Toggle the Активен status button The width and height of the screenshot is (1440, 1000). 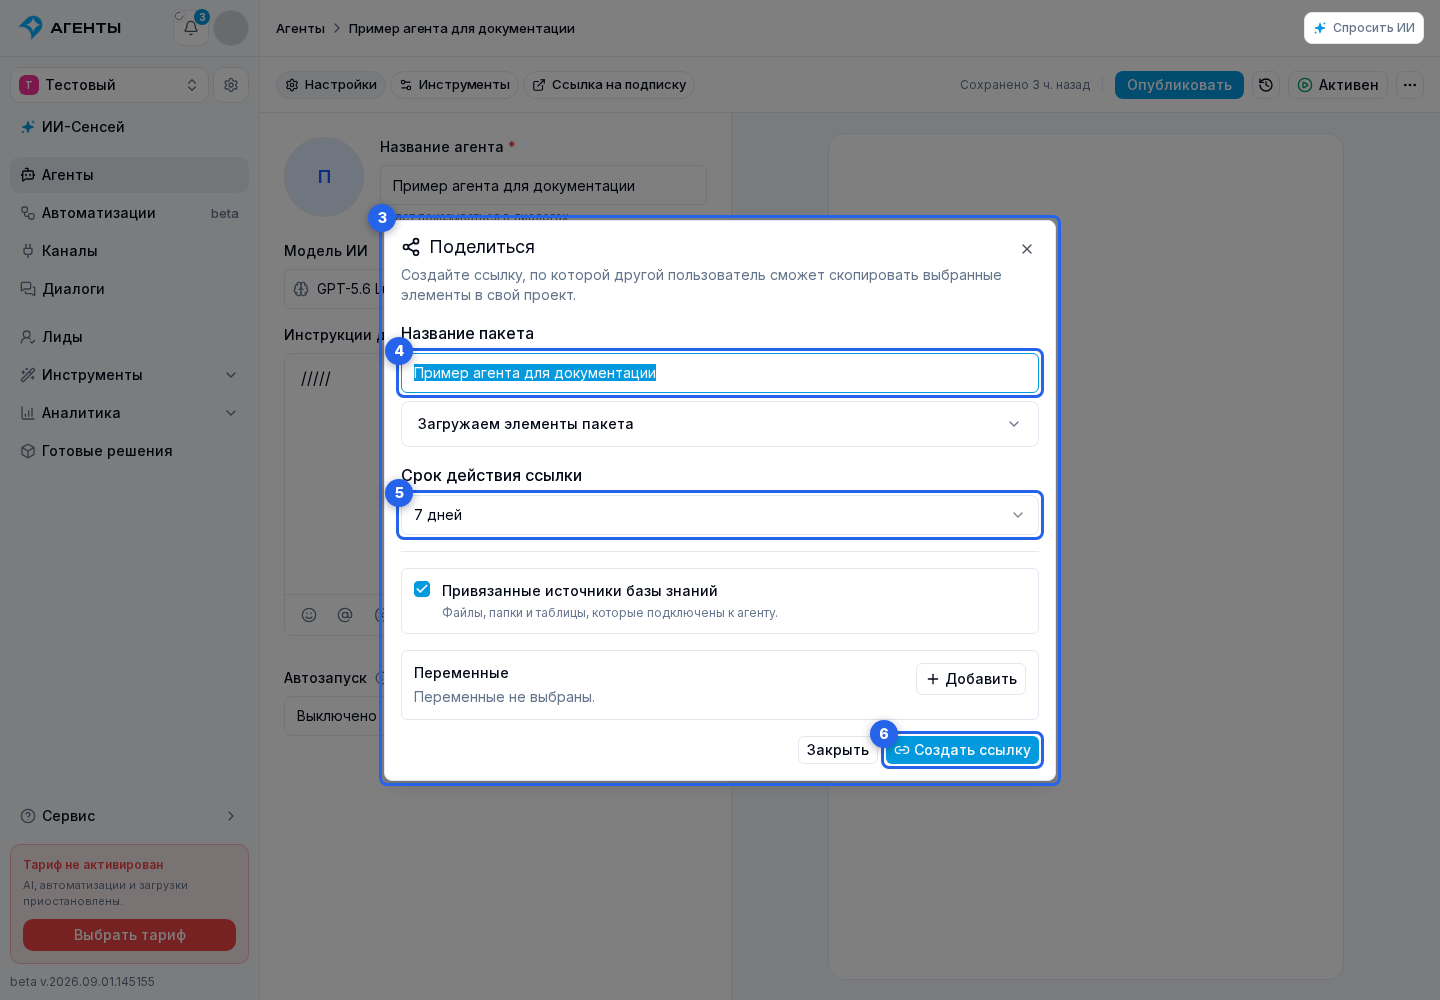pos(1338,85)
